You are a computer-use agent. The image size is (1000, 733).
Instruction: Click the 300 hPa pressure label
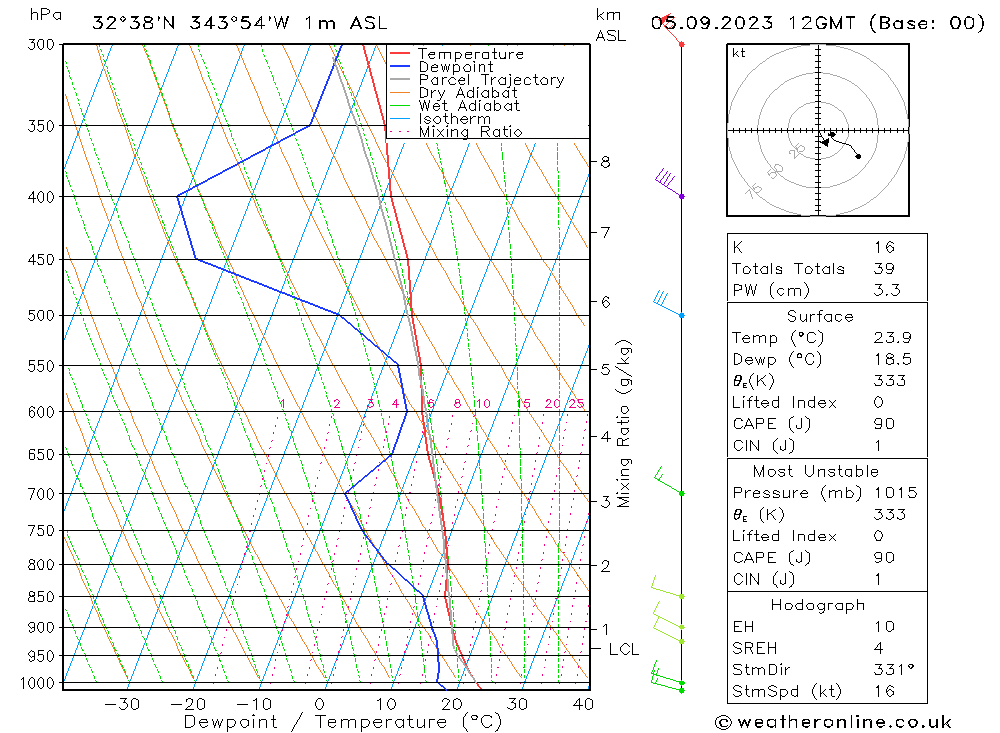point(41,45)
